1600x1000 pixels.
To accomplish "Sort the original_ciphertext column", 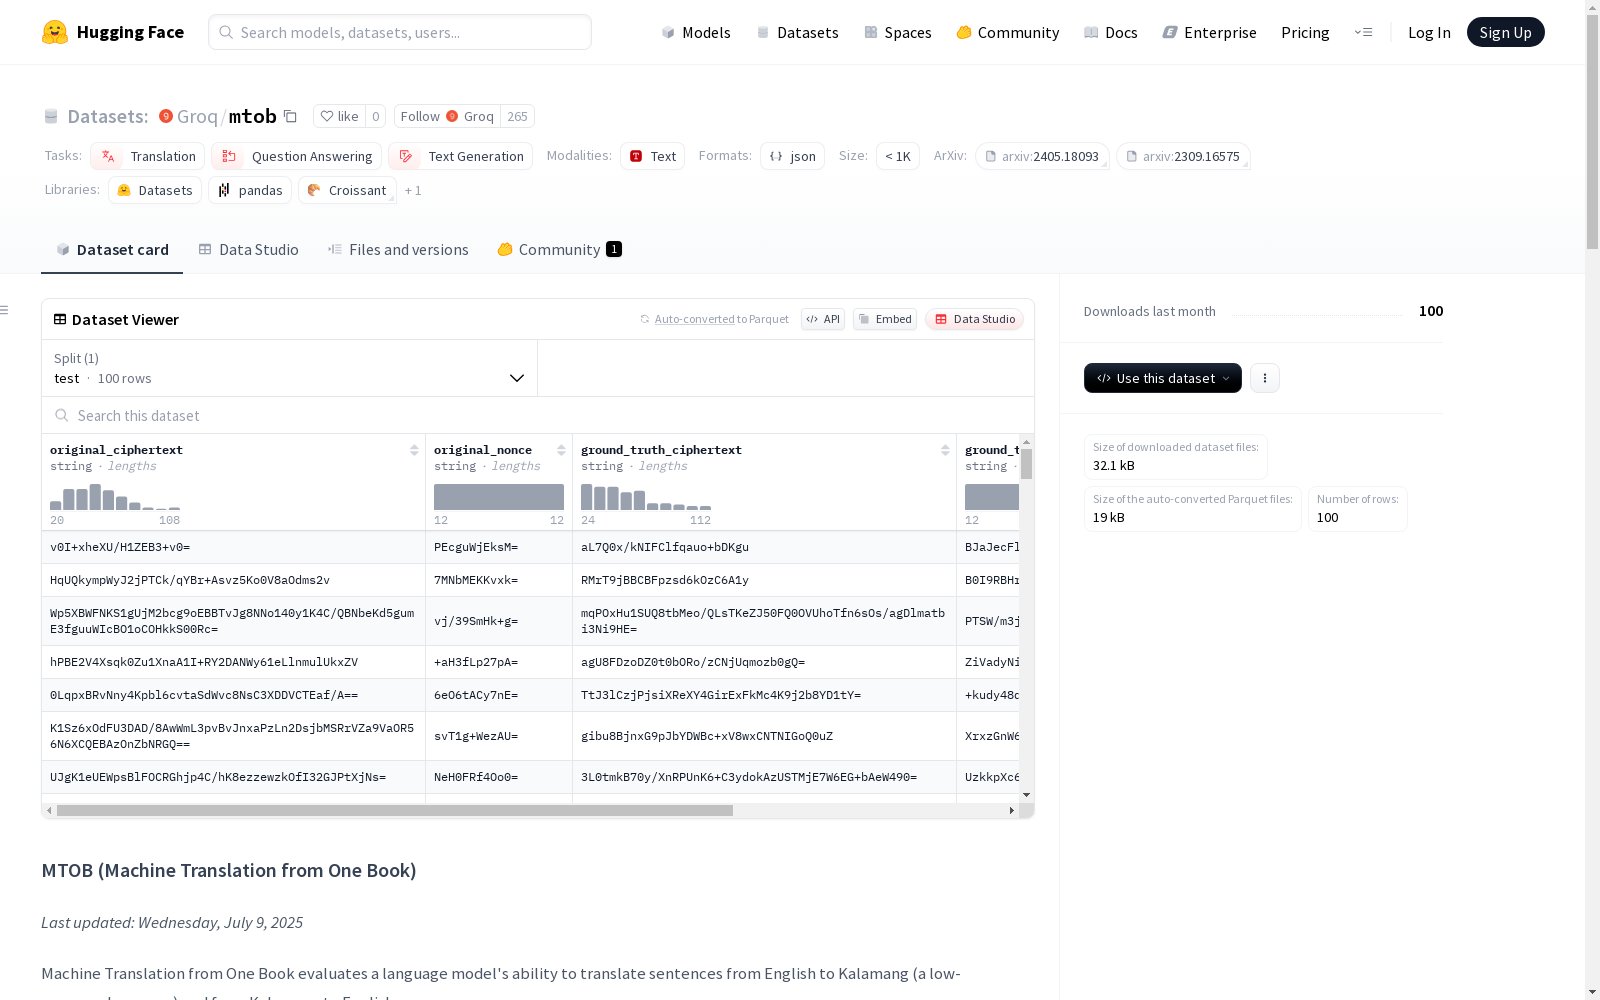I will pos(414,450).
